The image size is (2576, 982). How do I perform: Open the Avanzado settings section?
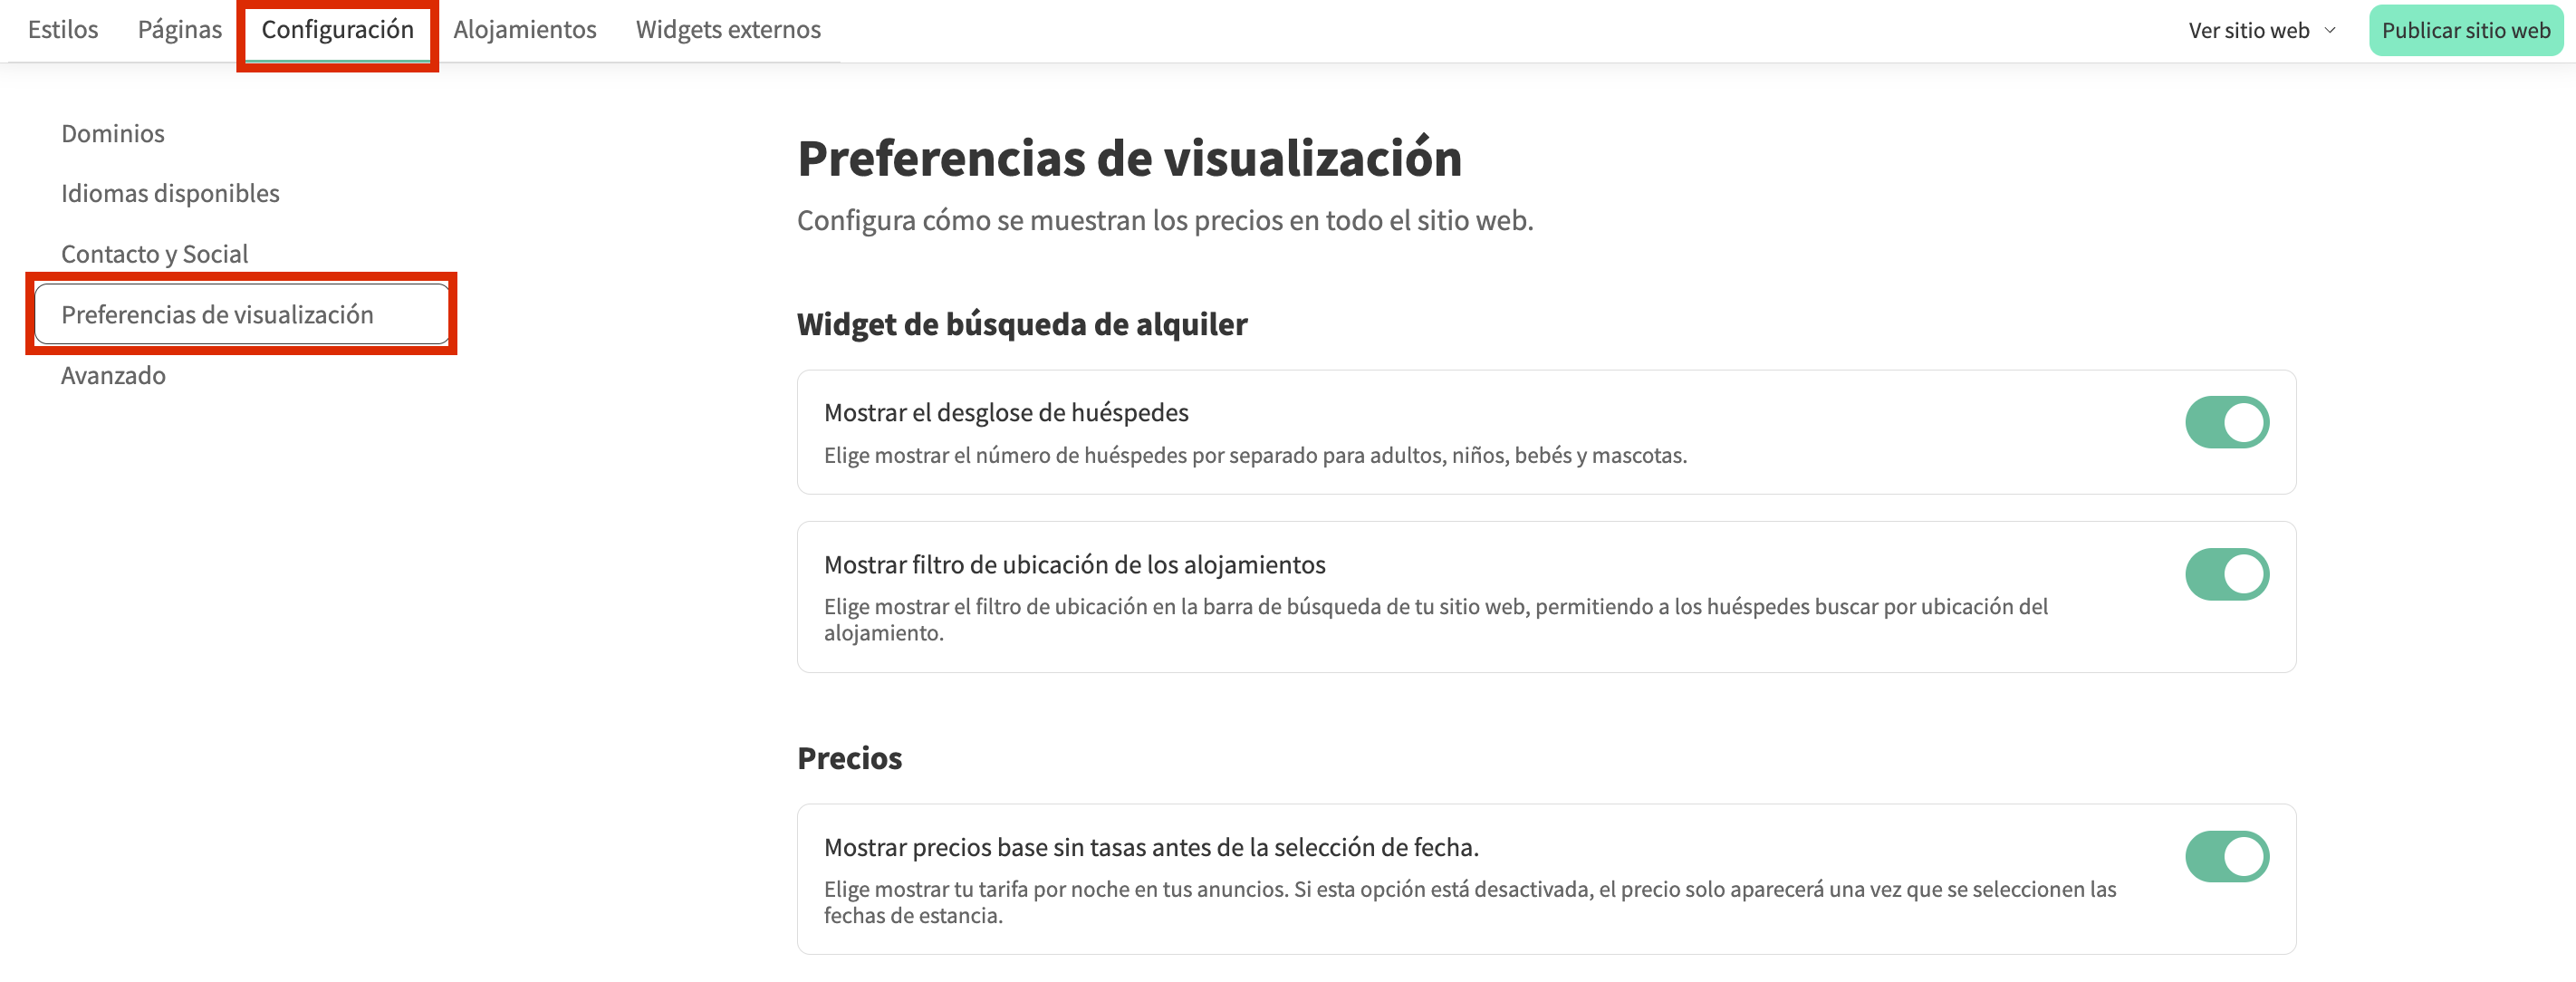pyautogui.click(x=113, y=375)
